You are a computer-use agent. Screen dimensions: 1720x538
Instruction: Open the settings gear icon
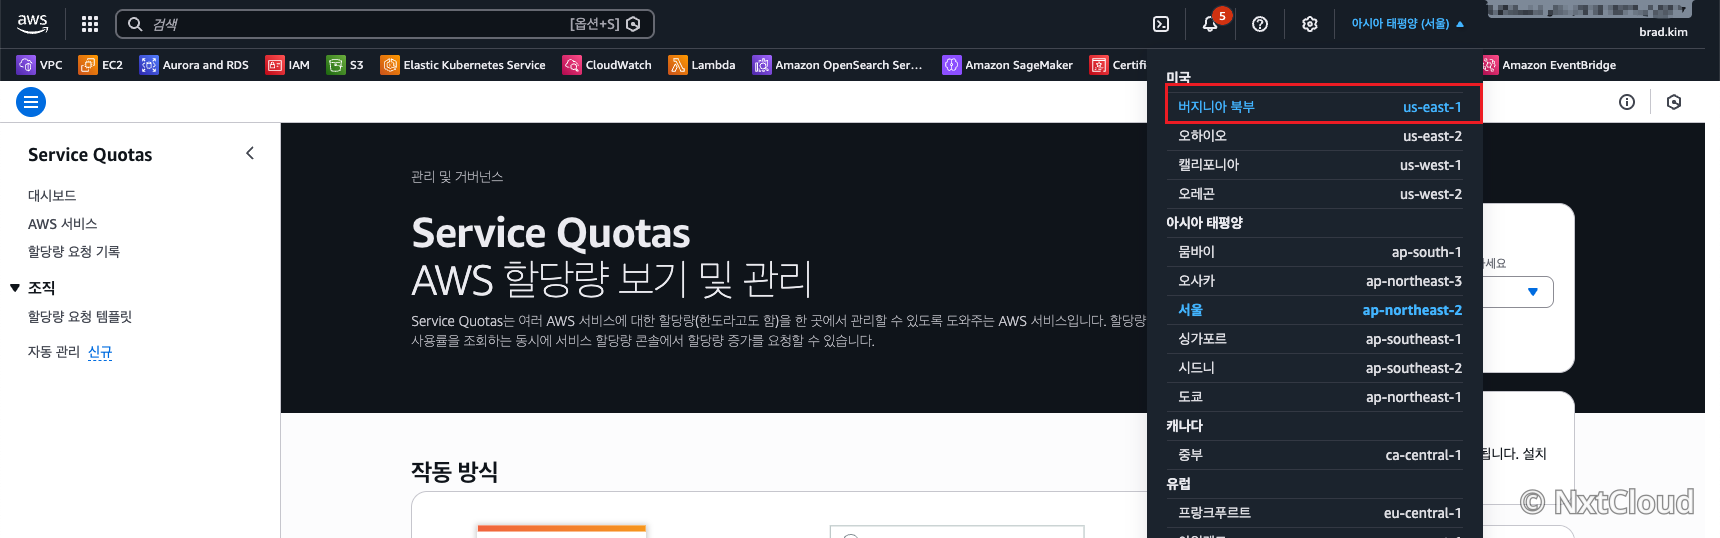coord(1310,24)
